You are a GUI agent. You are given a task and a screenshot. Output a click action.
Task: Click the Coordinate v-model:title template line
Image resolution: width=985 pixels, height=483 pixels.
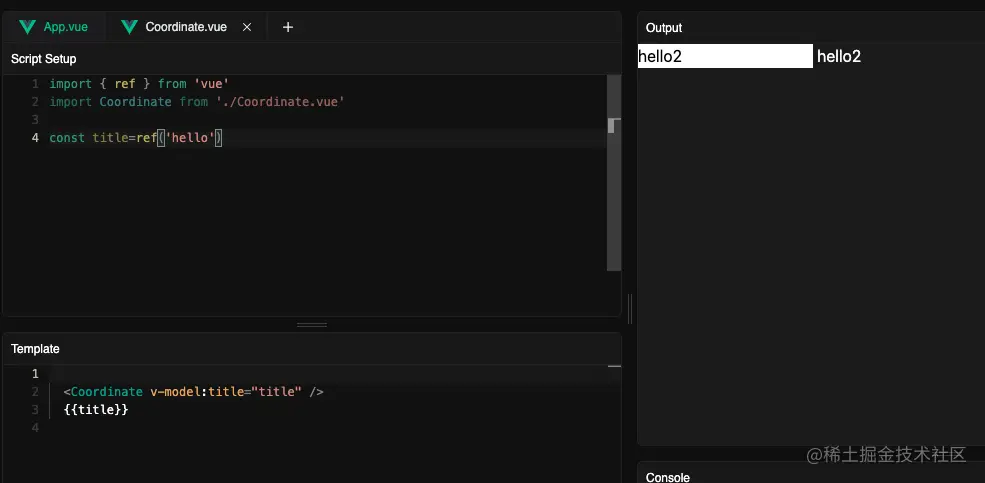(193, 391)
